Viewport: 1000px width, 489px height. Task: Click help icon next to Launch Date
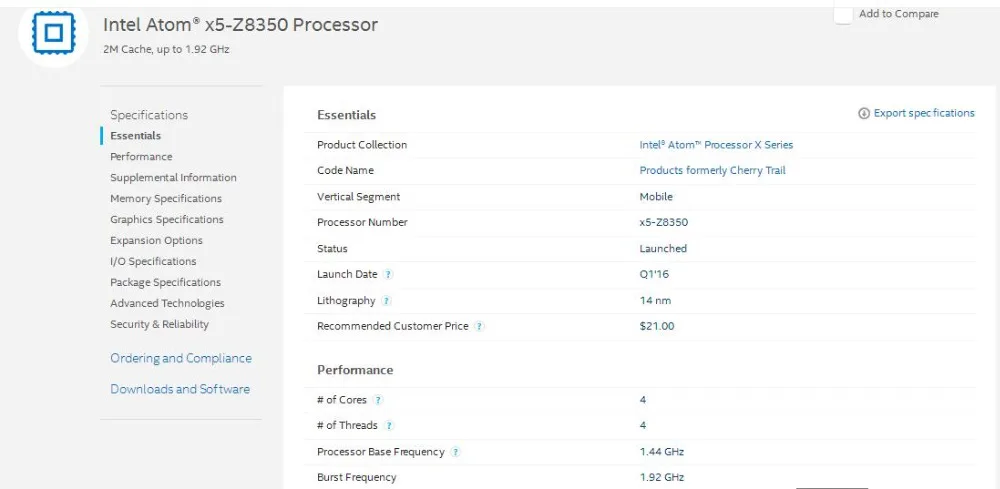389,275
